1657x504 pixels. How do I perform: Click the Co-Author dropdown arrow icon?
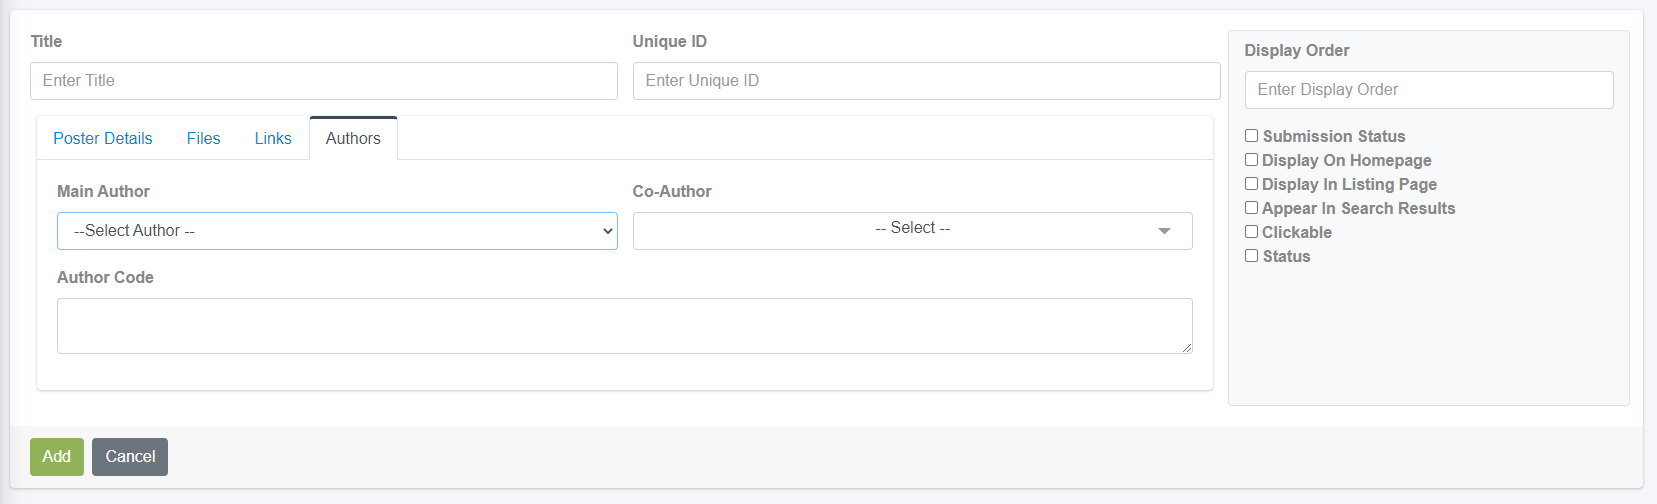(x=1164, y=231)
